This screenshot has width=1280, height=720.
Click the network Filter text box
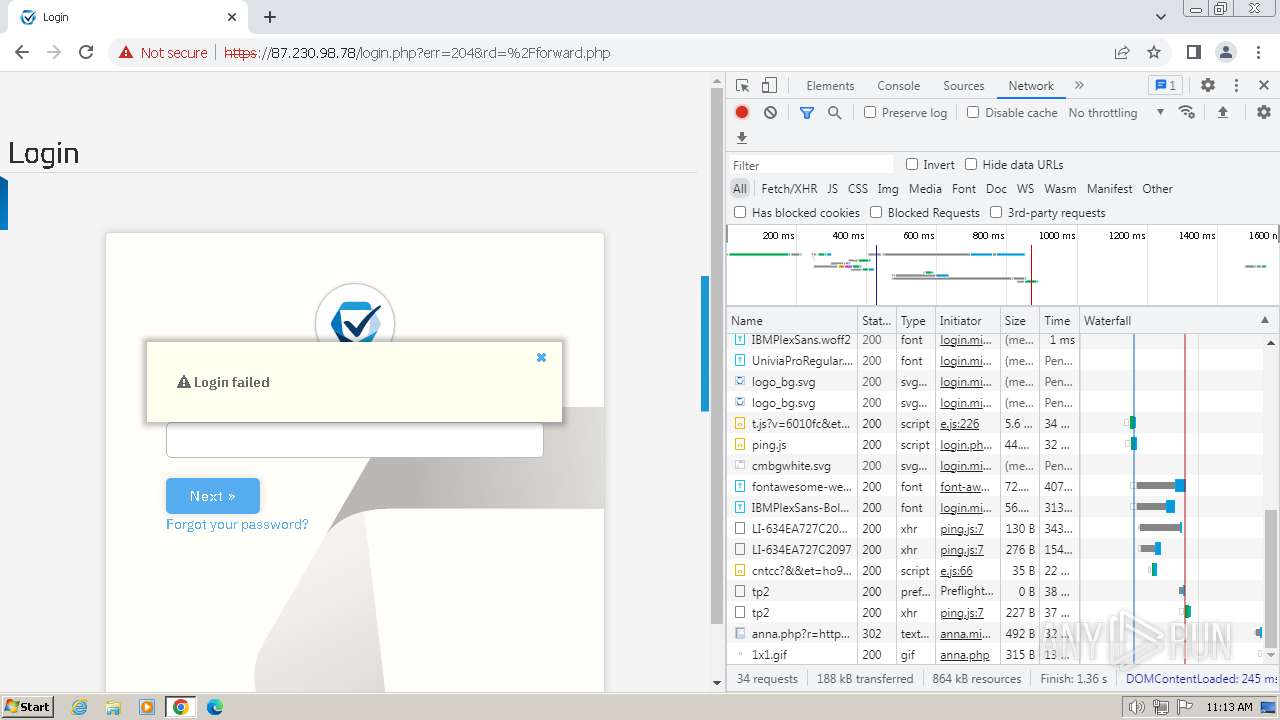812,165
